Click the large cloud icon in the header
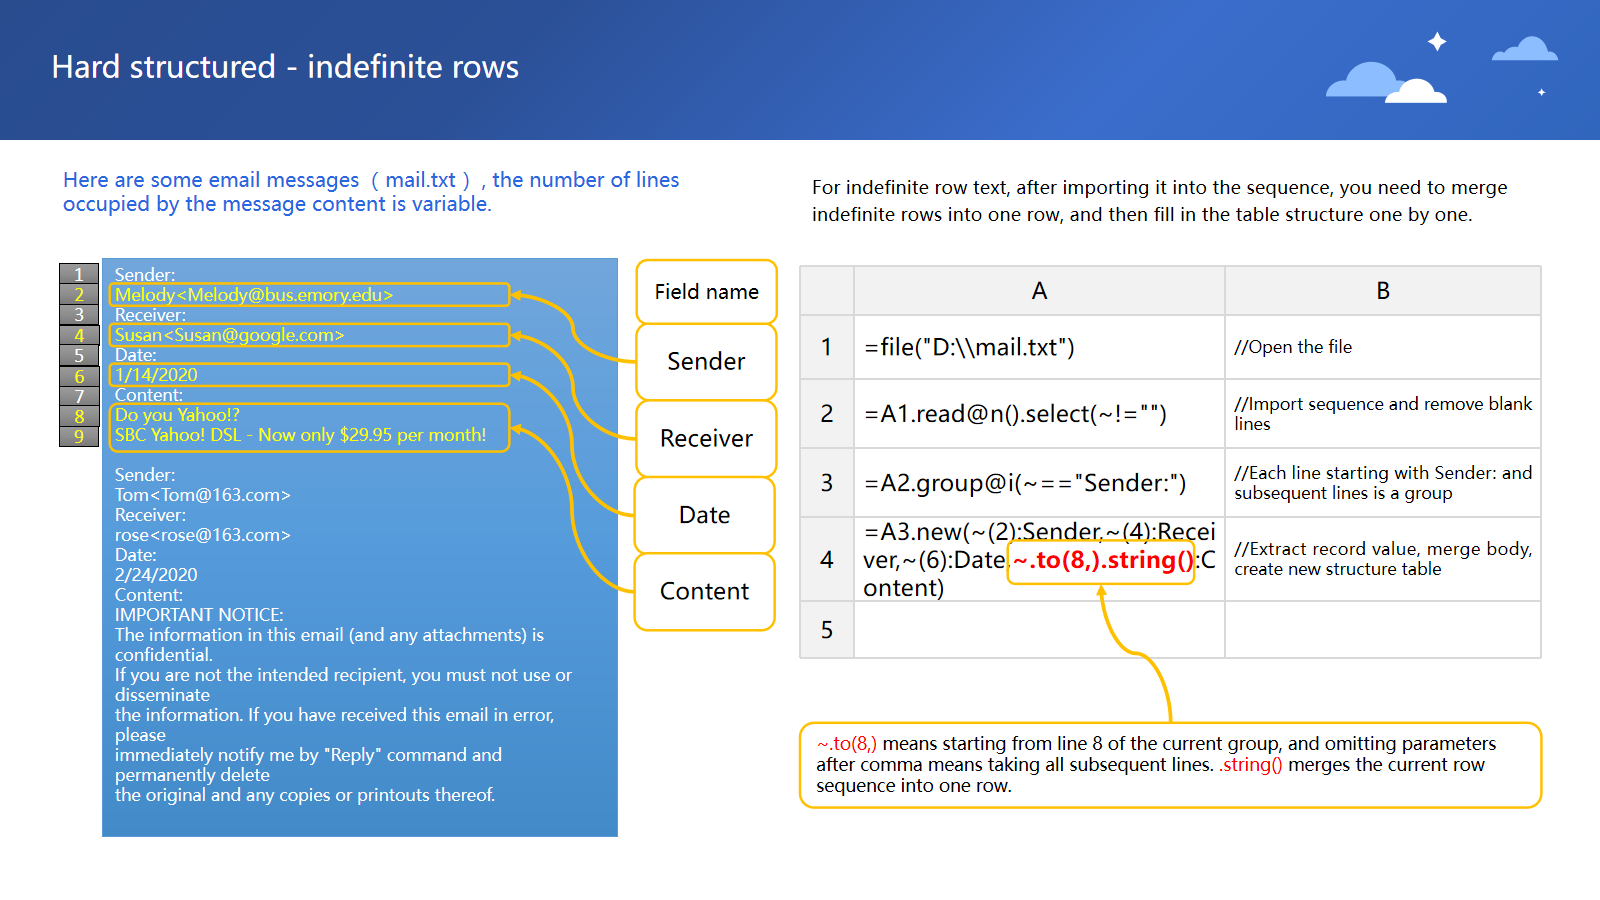 (1385, 83)
